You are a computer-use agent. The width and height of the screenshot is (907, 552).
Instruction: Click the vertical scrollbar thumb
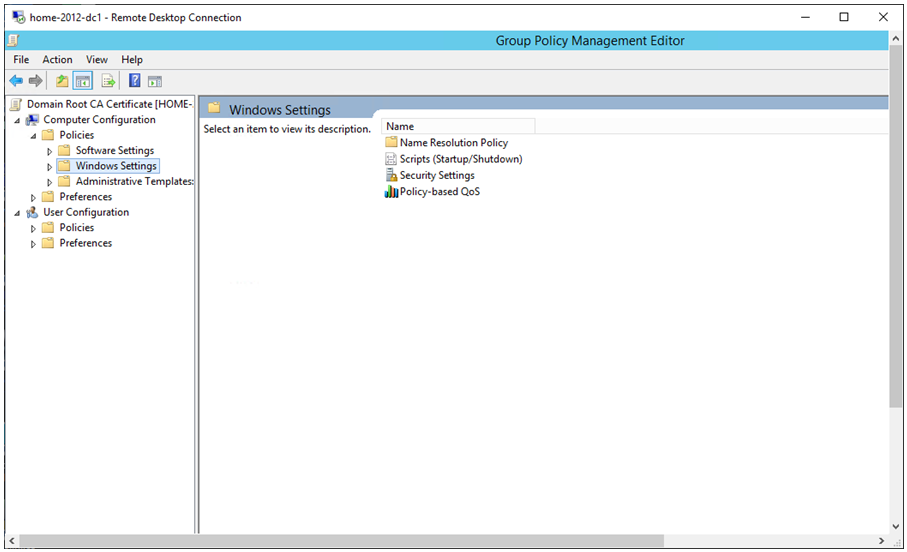(895, 227)
